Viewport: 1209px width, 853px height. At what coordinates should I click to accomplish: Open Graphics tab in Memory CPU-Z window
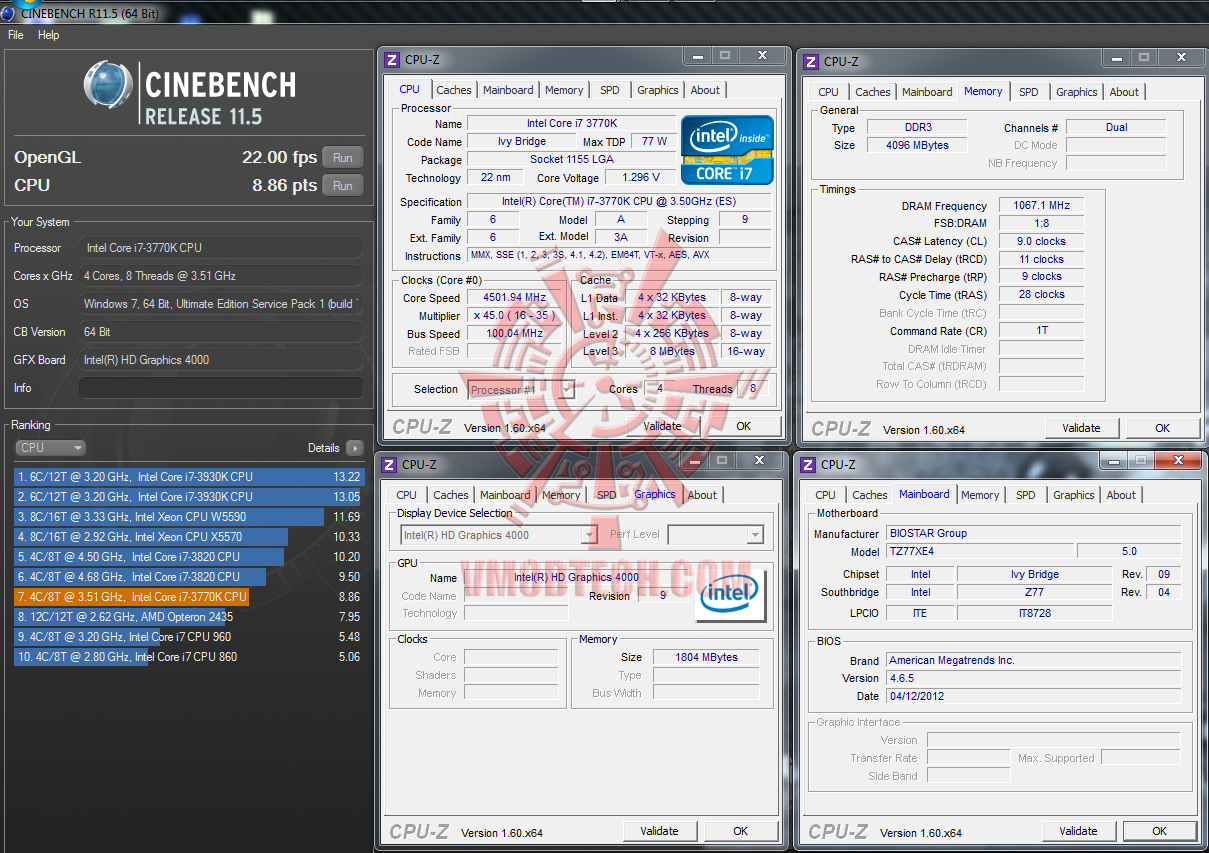pyautogui.click(x=1077, y=92)
